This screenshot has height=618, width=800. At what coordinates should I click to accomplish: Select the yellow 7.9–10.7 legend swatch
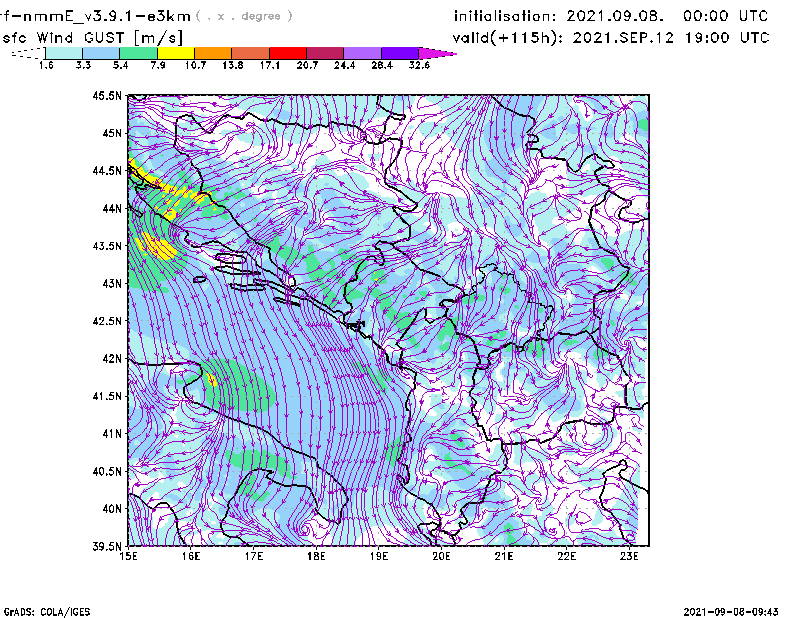pyautogui.click(x=176, y=53)
